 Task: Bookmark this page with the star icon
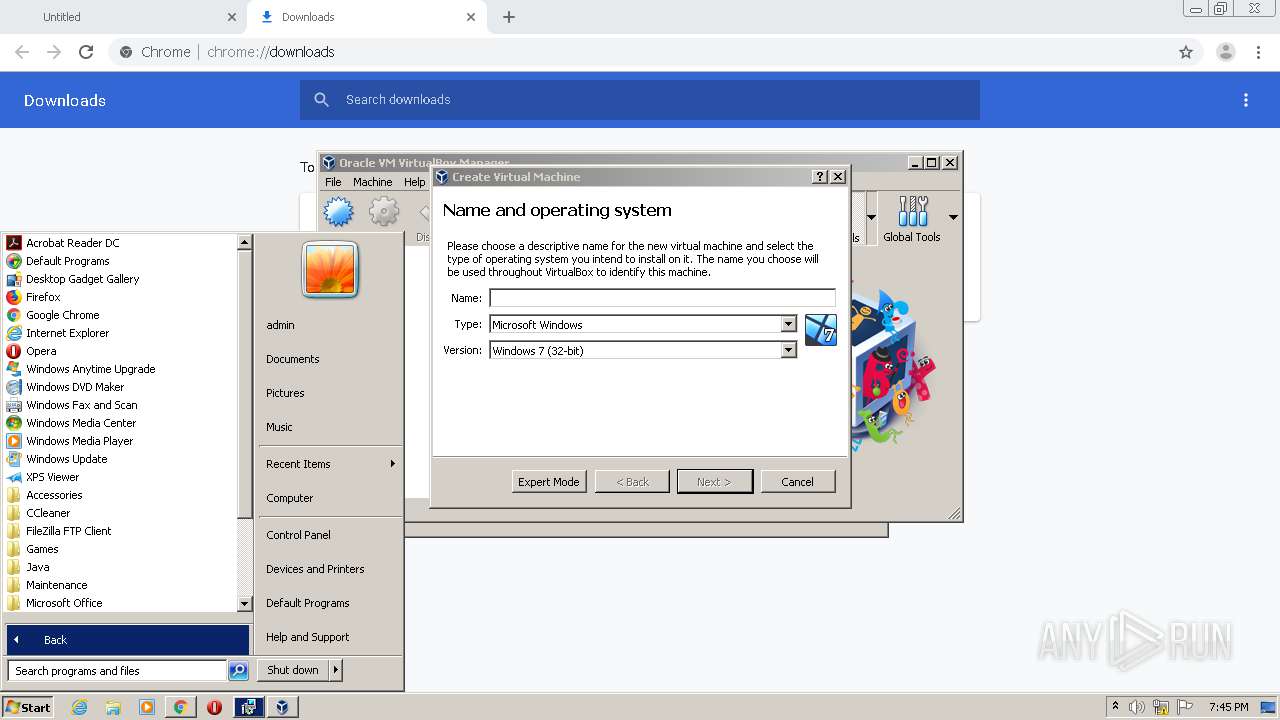click(x=1186, y=52)
